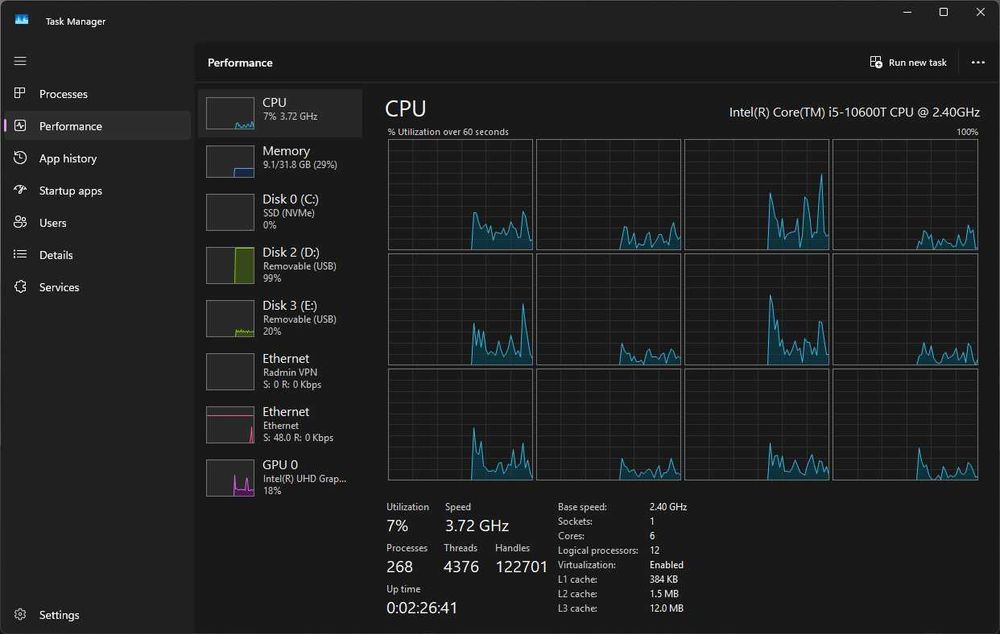Image resolution: width=1000 pixels, height=634 pixels.
Task: Select the Memory mini graph thumbnail
Action: click(x=230, y=161)
